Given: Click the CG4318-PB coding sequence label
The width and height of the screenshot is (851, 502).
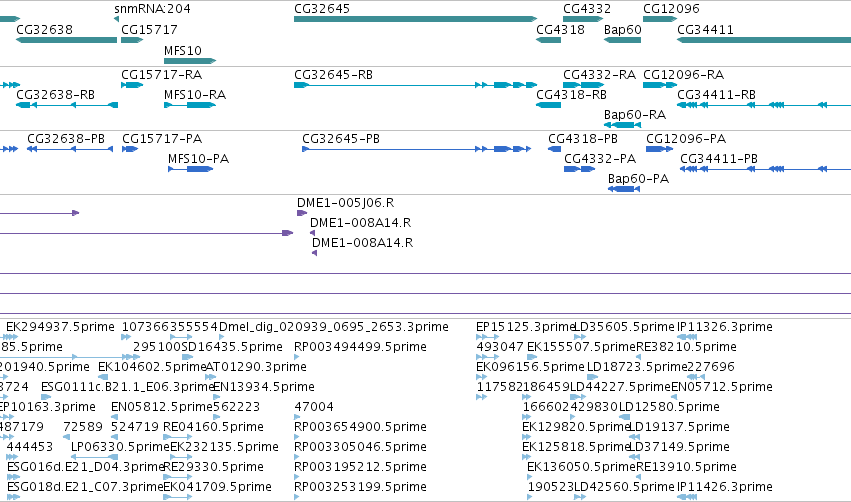Looking at the screenshot, I should tap(583, 138).
